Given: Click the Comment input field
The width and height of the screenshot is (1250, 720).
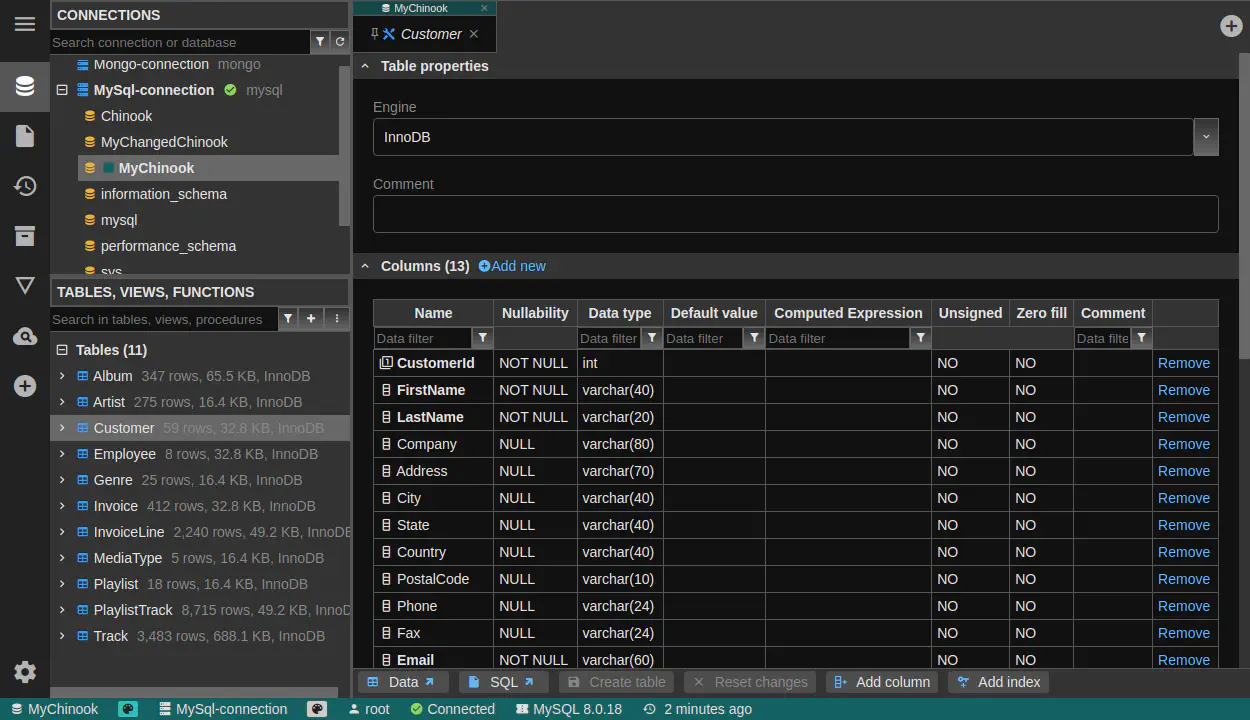Looking at the screenshot, I should [795, 214].
